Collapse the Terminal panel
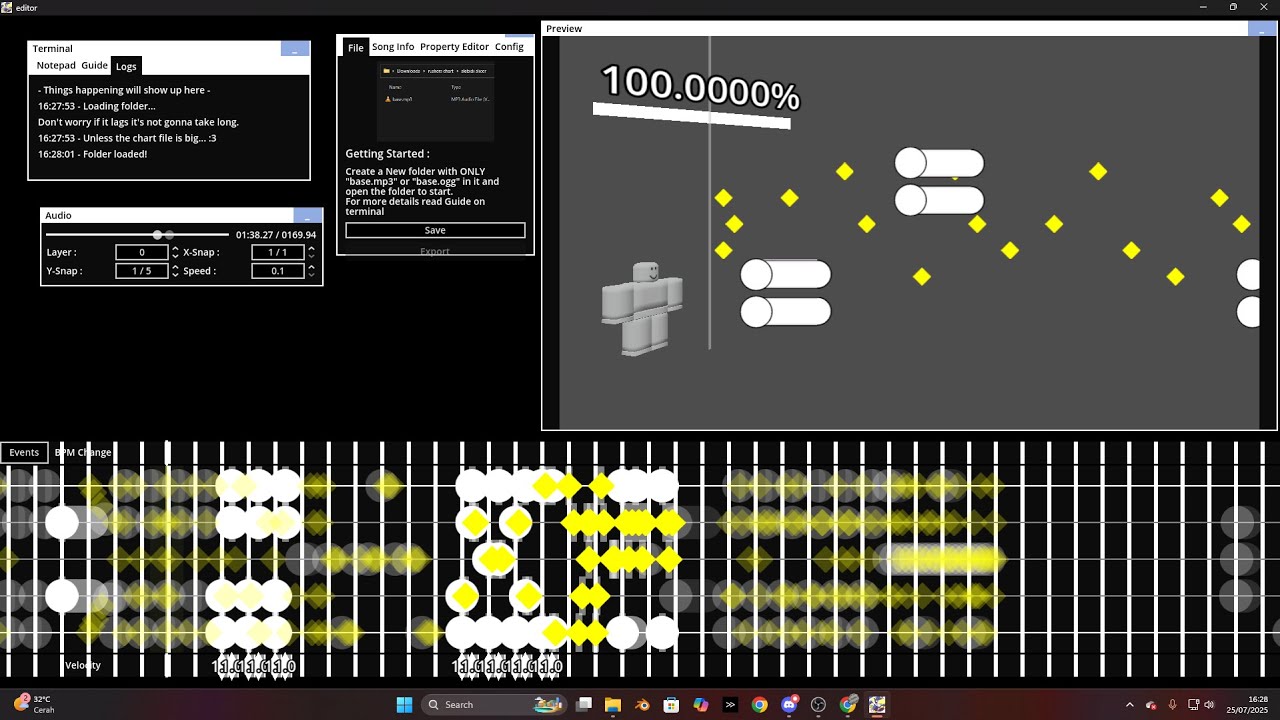1280x720 pixels. (x=295, y=48)
